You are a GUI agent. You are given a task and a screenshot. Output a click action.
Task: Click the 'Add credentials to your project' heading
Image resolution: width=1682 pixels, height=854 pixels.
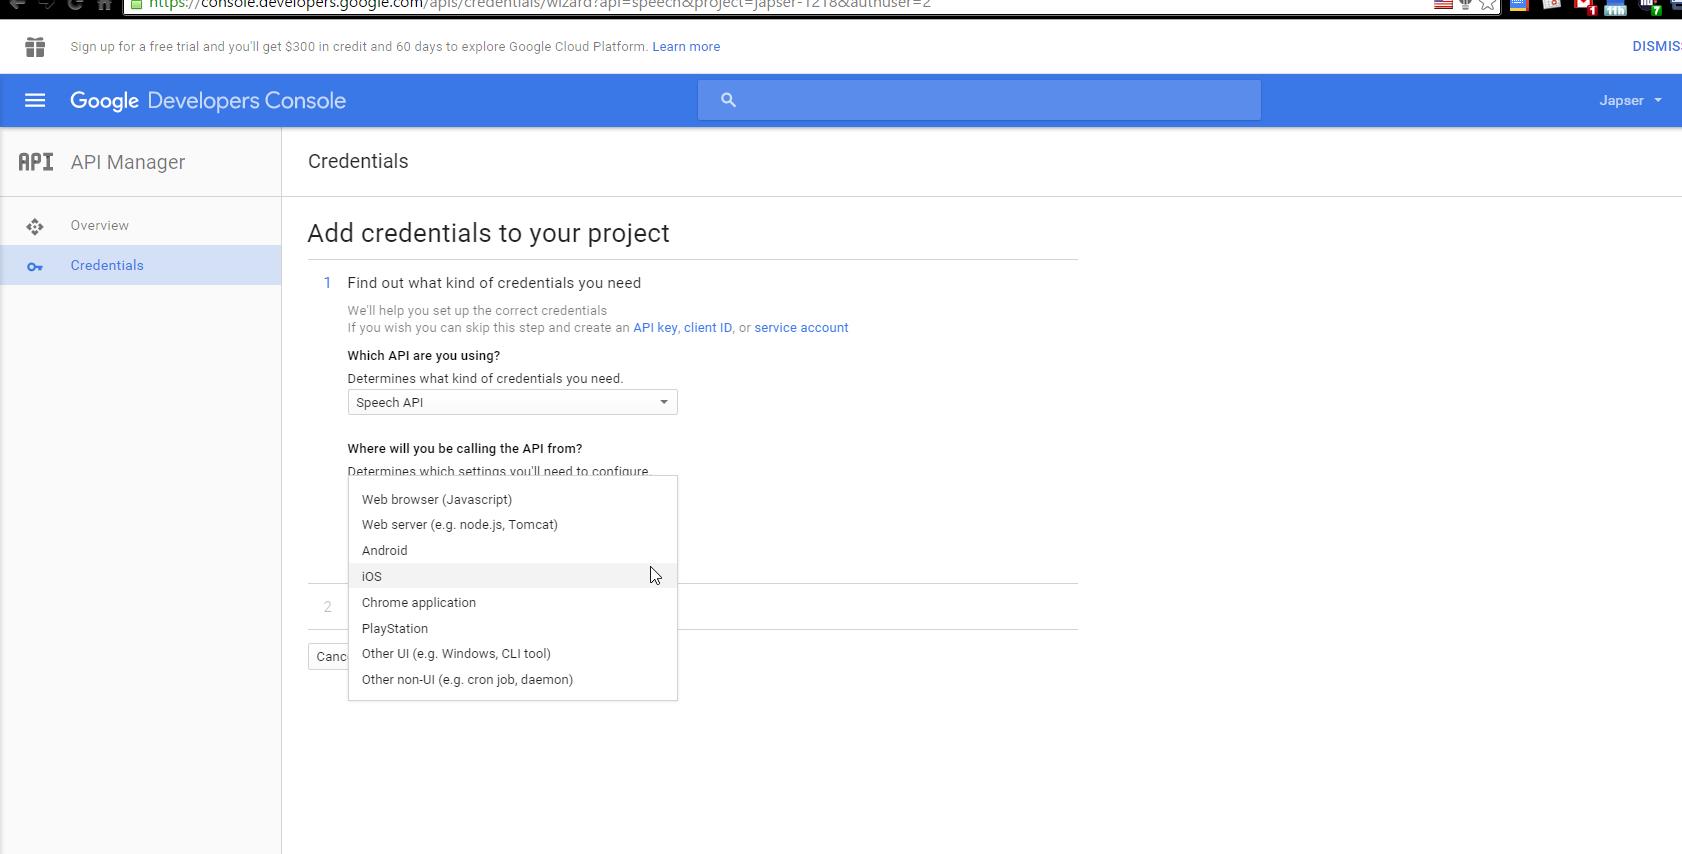pos(488,233)
